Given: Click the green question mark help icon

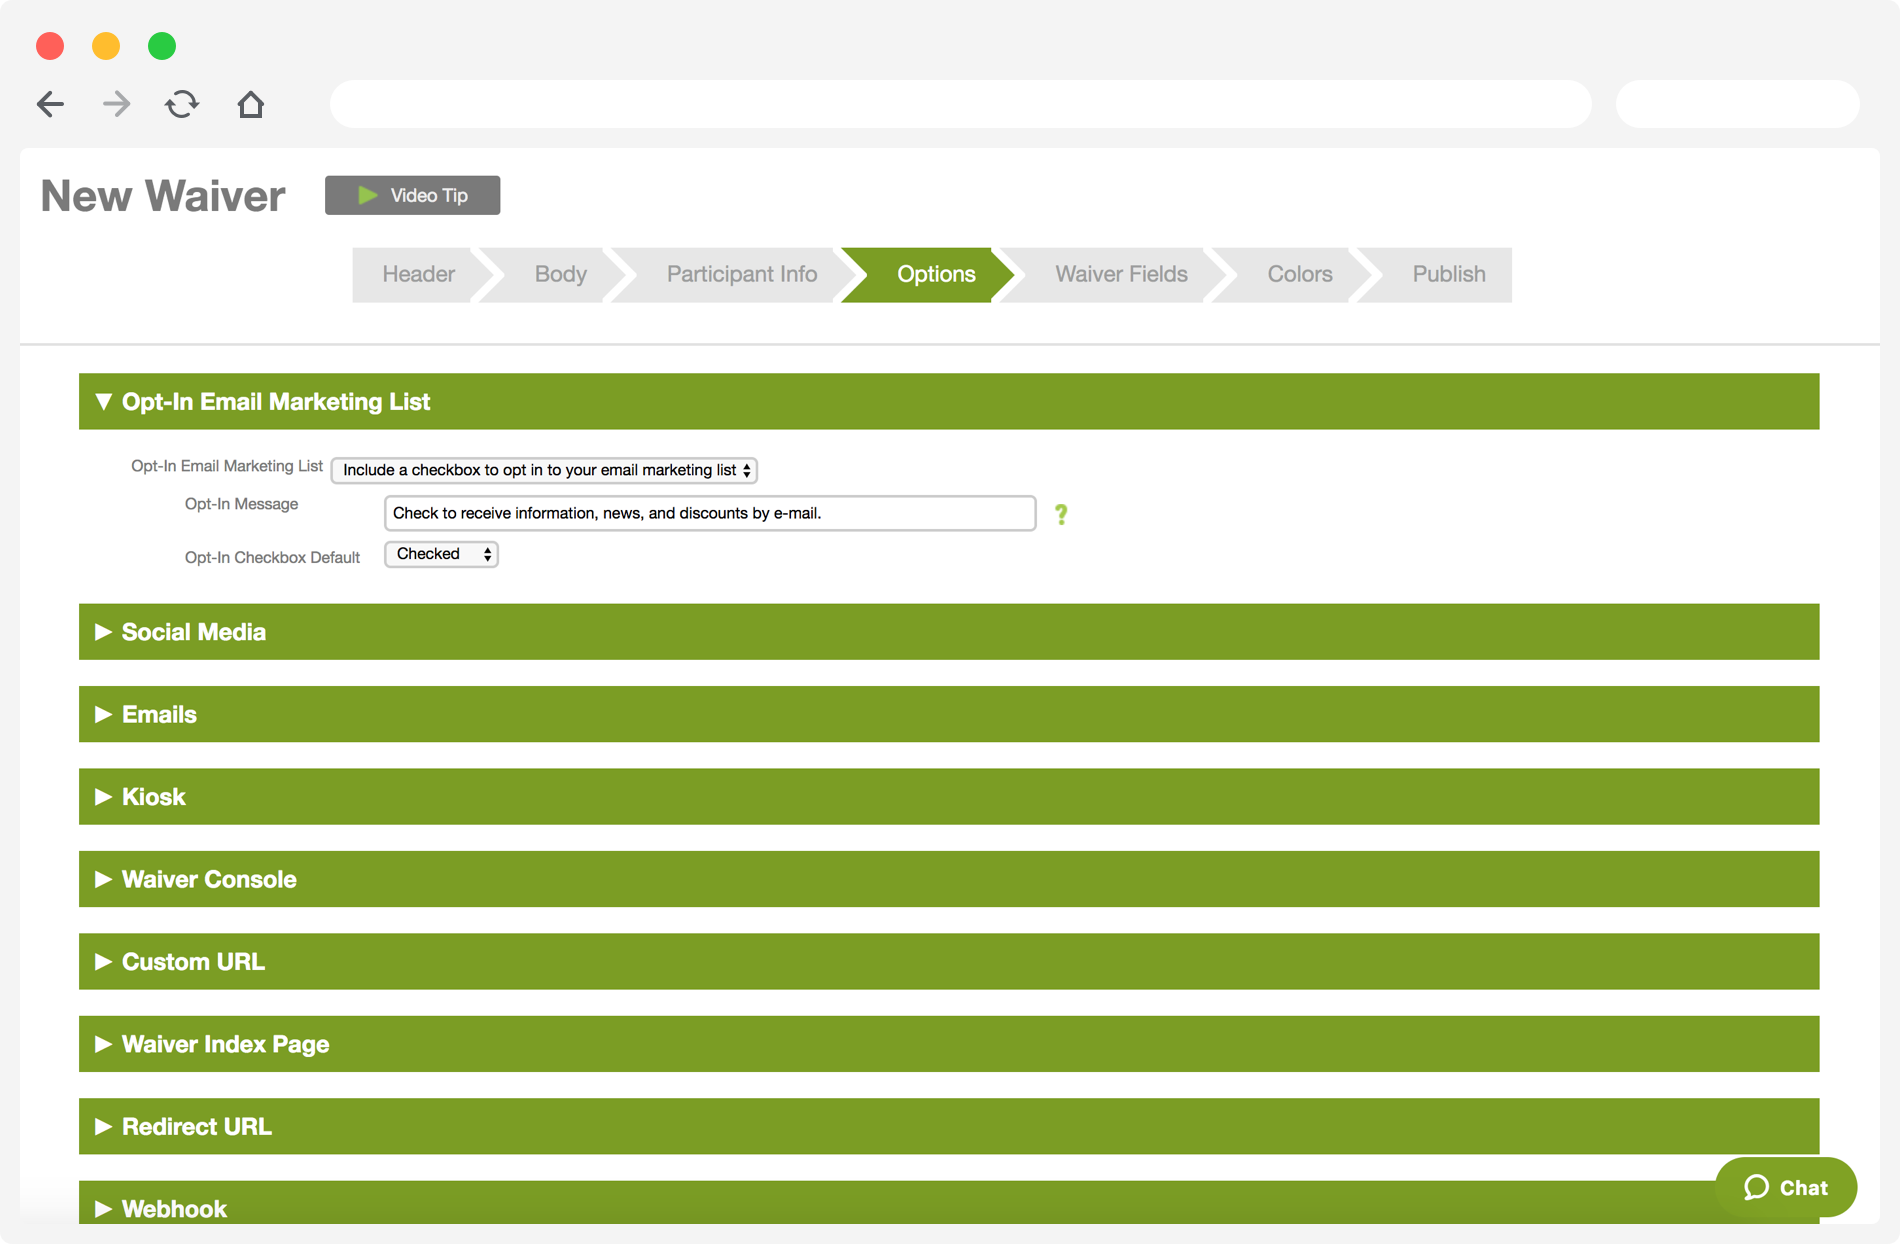Looking at the screenshot, I should [1061, 515].
